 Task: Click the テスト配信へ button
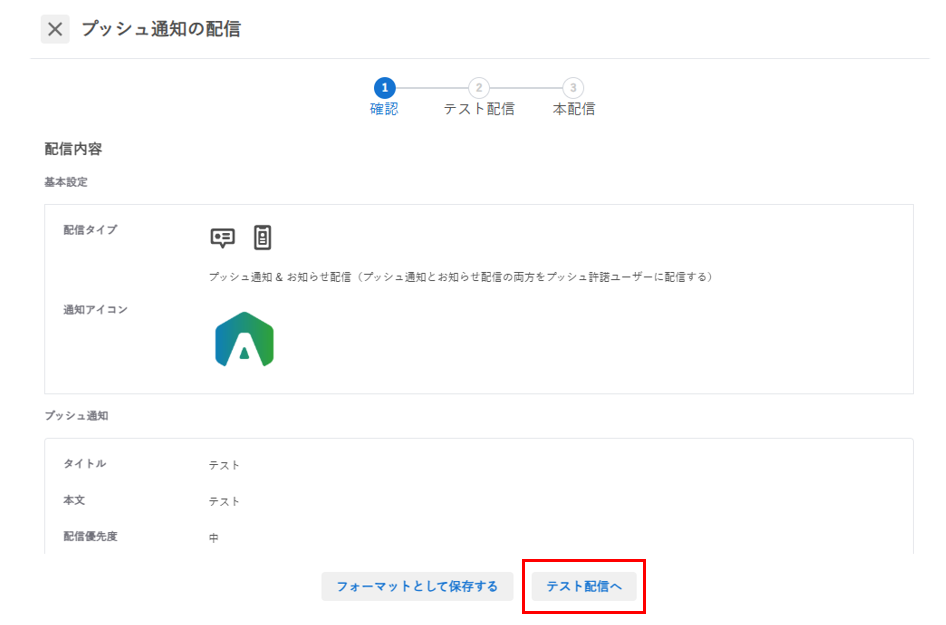pos(584,586)
